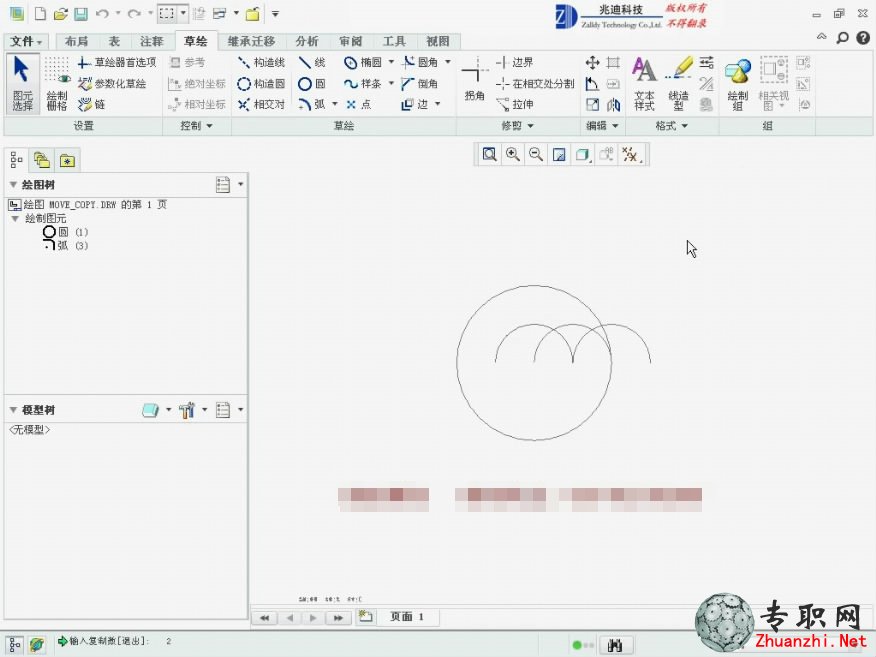876x657 pixels.
Task: Select the 相交对 intersecting pair tool
Action: click(261, 104)
